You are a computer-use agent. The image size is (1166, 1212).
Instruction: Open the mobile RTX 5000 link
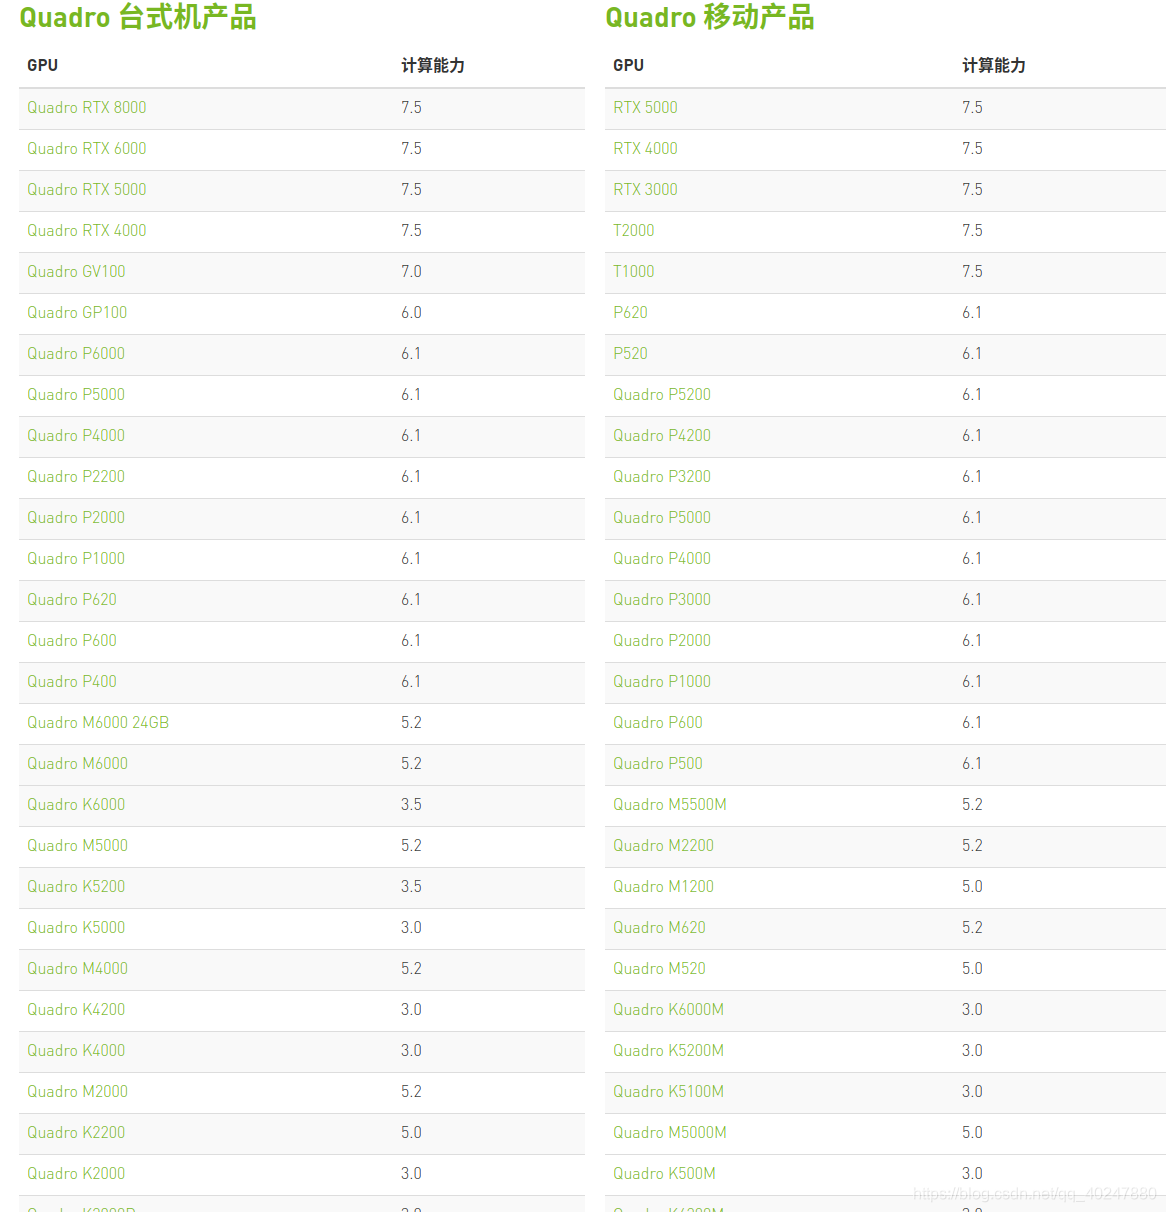click(645, 108)
